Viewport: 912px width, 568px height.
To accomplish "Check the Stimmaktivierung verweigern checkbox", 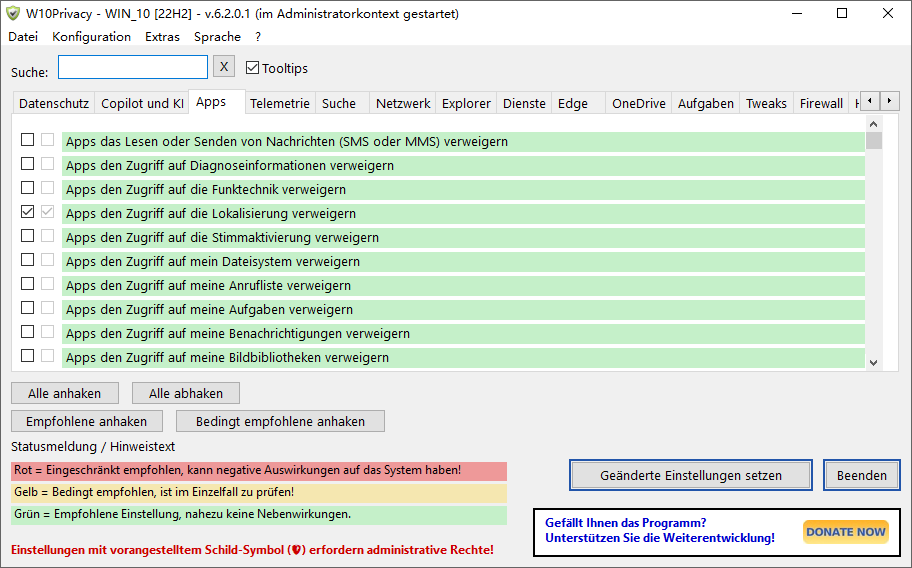I will point(27,235).
